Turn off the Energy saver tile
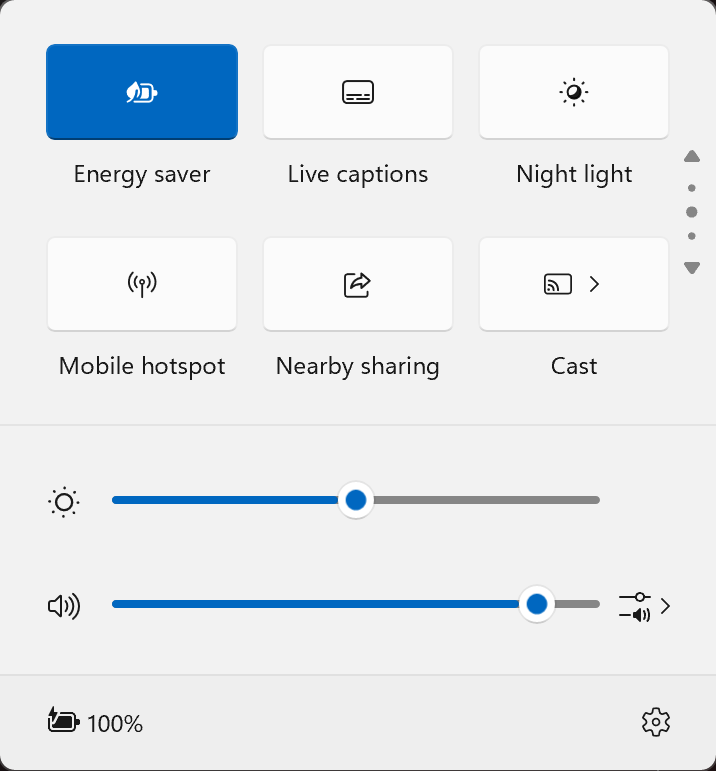 click(142, 92)
